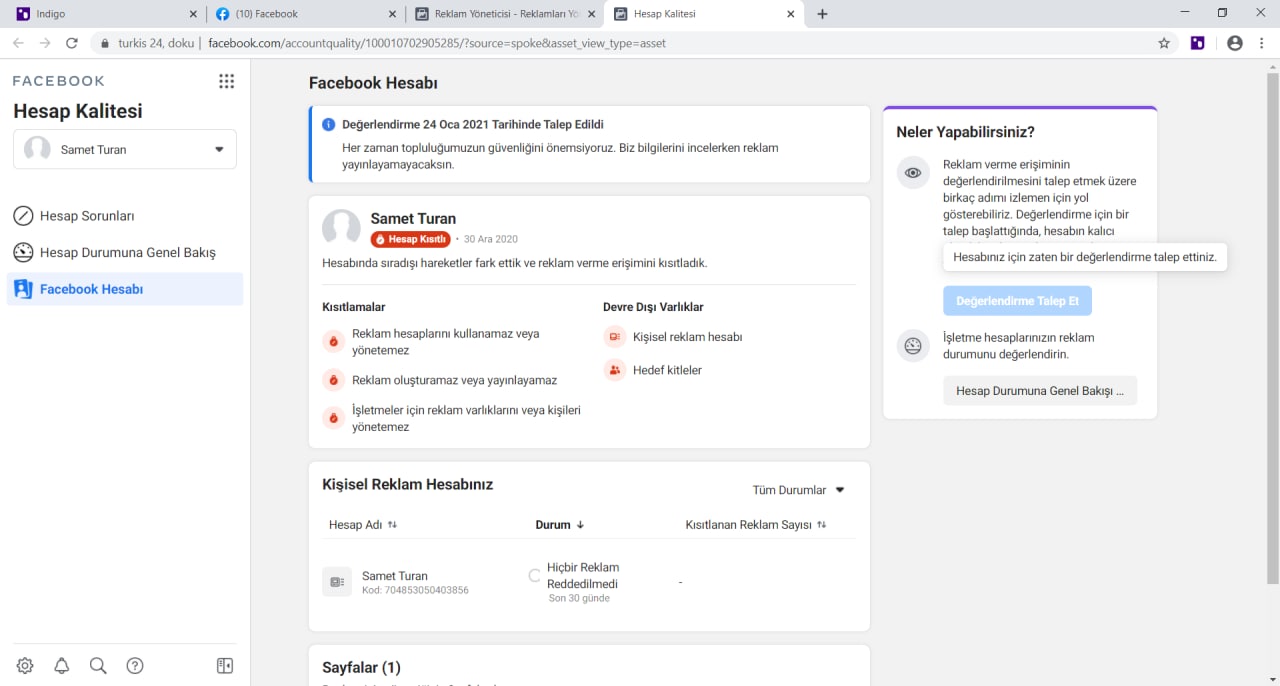Click loading status circle beside Hiçbir Reklam
This screenshot has width=1280, height=686.
click(x=535, y=575)
